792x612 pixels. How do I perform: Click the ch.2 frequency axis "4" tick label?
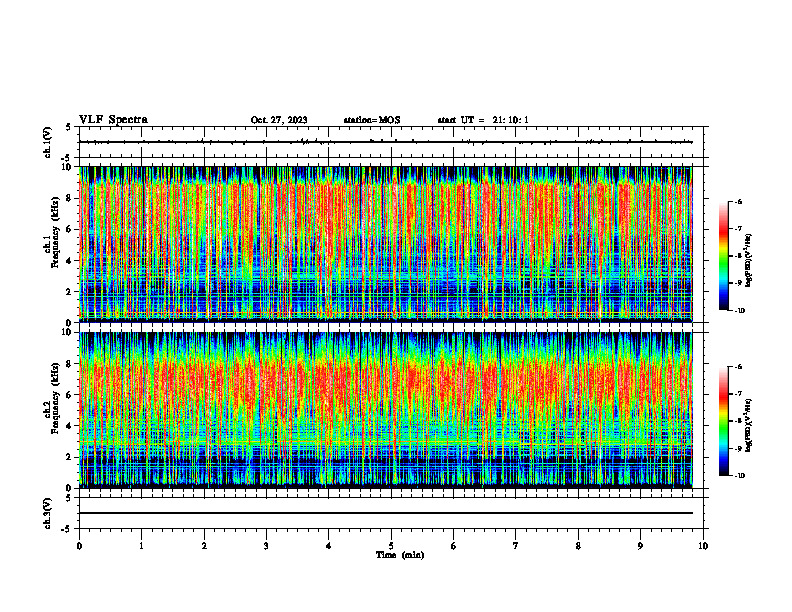click(69, 426)
